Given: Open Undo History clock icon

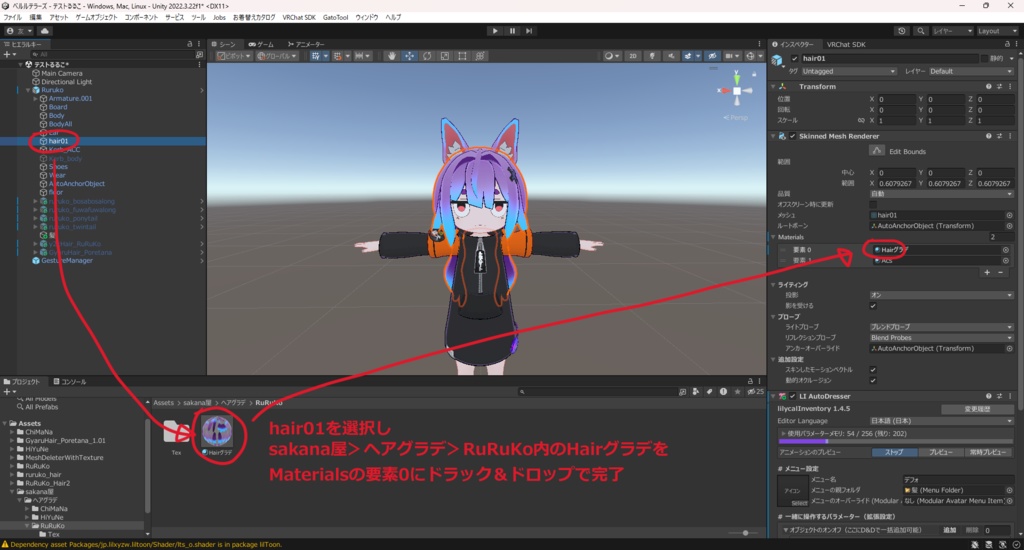Looking at the screenshot, I should point(902,31).
